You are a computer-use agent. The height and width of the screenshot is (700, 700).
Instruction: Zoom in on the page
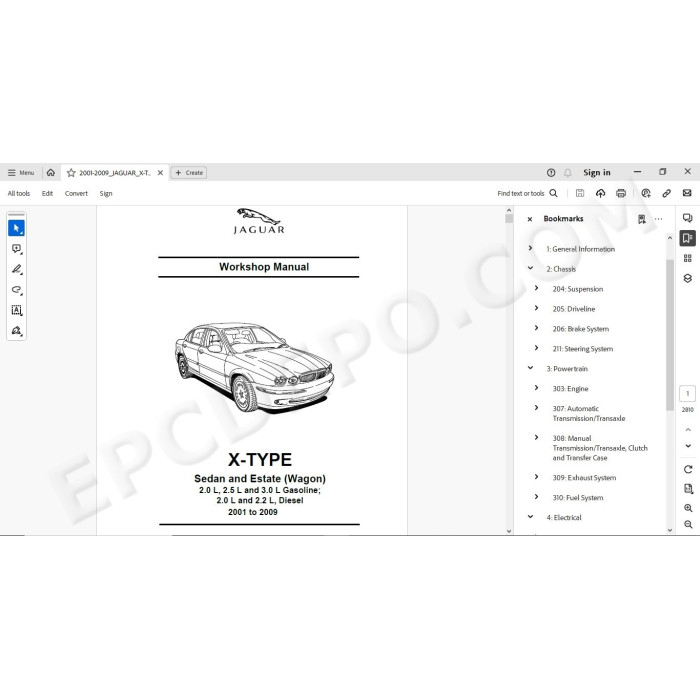pyautogui.click(x=688, y=508)
